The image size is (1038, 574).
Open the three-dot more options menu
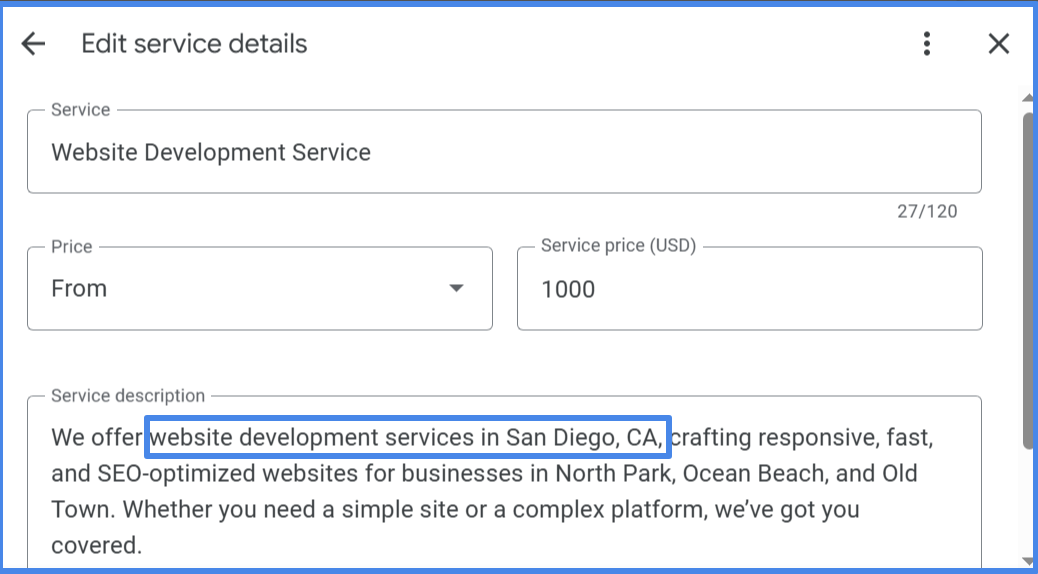[927, 44]
